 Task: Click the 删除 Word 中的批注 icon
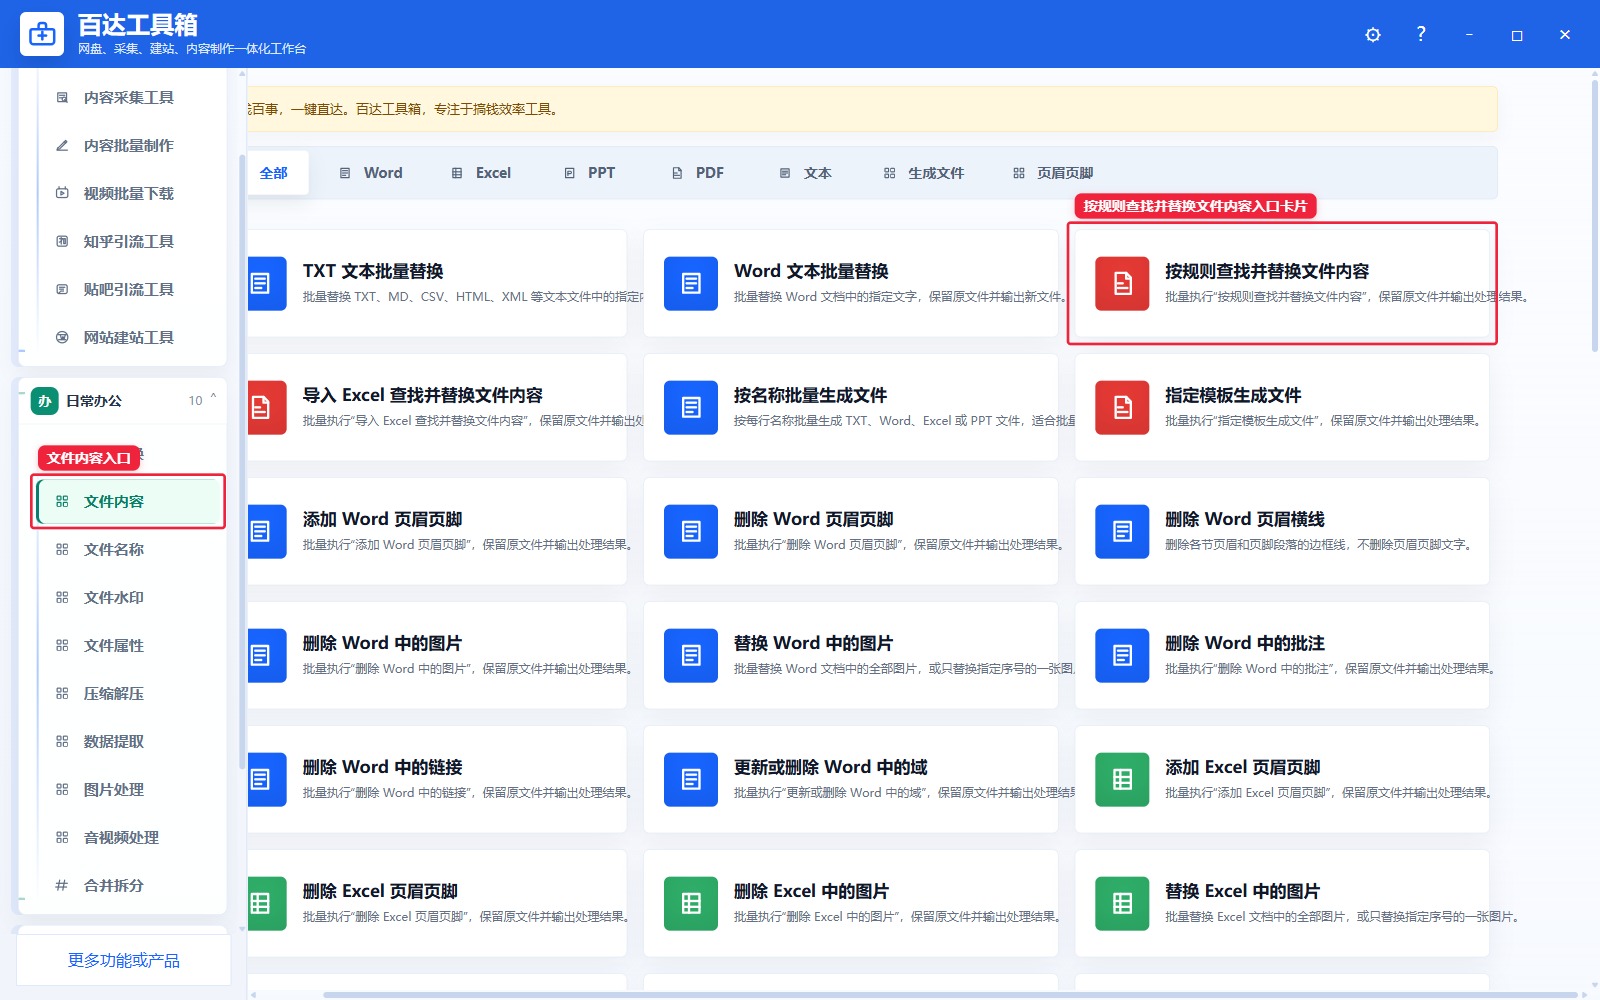tap(1122, 656)
